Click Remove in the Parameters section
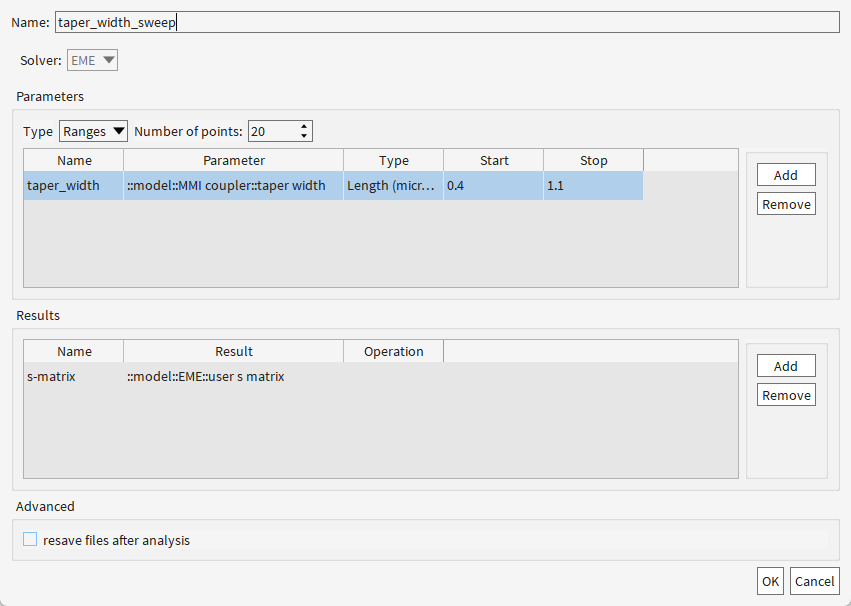Viewport: 851px width, 606px height. tap(786, 204)
